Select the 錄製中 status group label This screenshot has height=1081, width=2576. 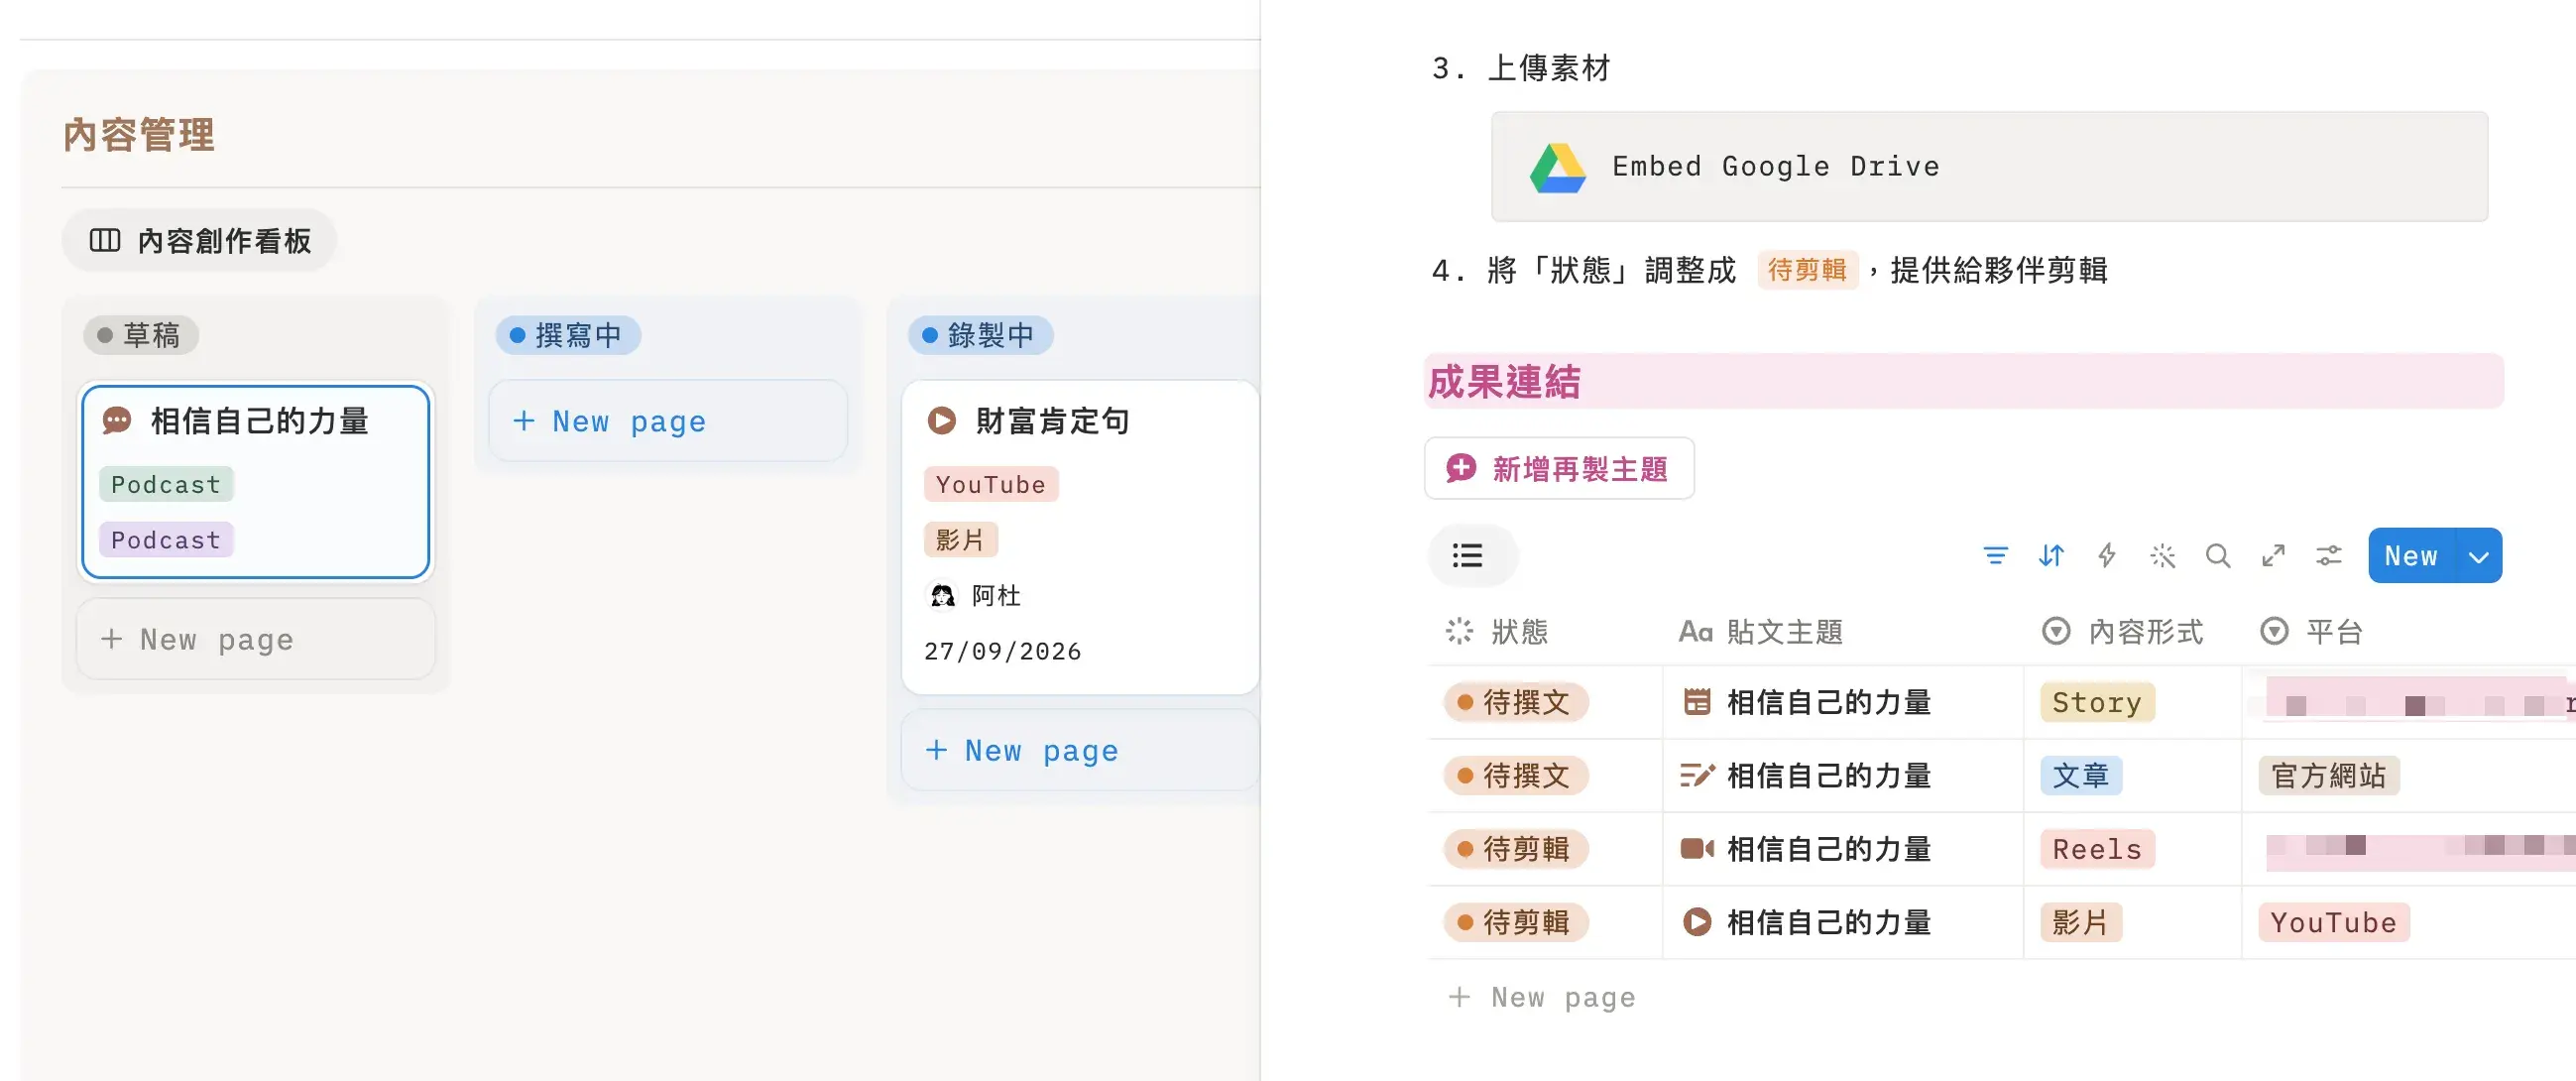pos(980,335)
